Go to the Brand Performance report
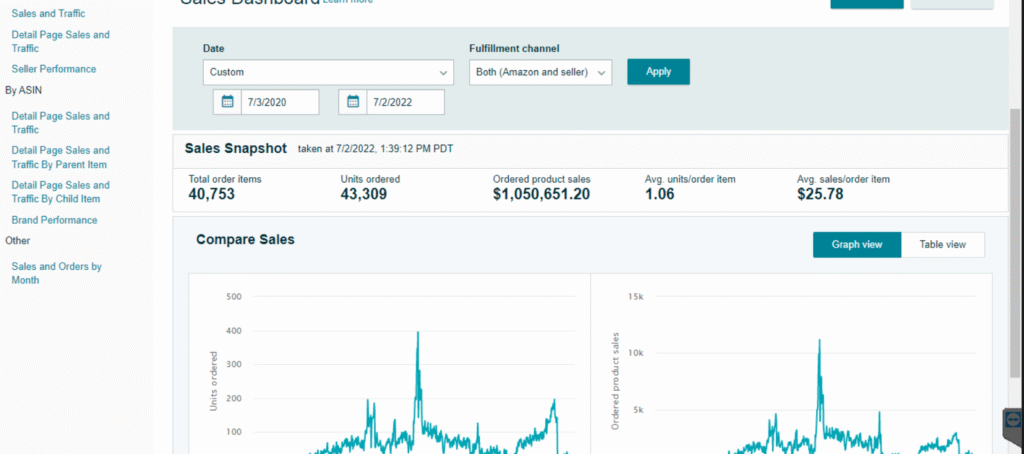Image resolution: width=1024 pixels, height=454 pixels. (55, 220)
